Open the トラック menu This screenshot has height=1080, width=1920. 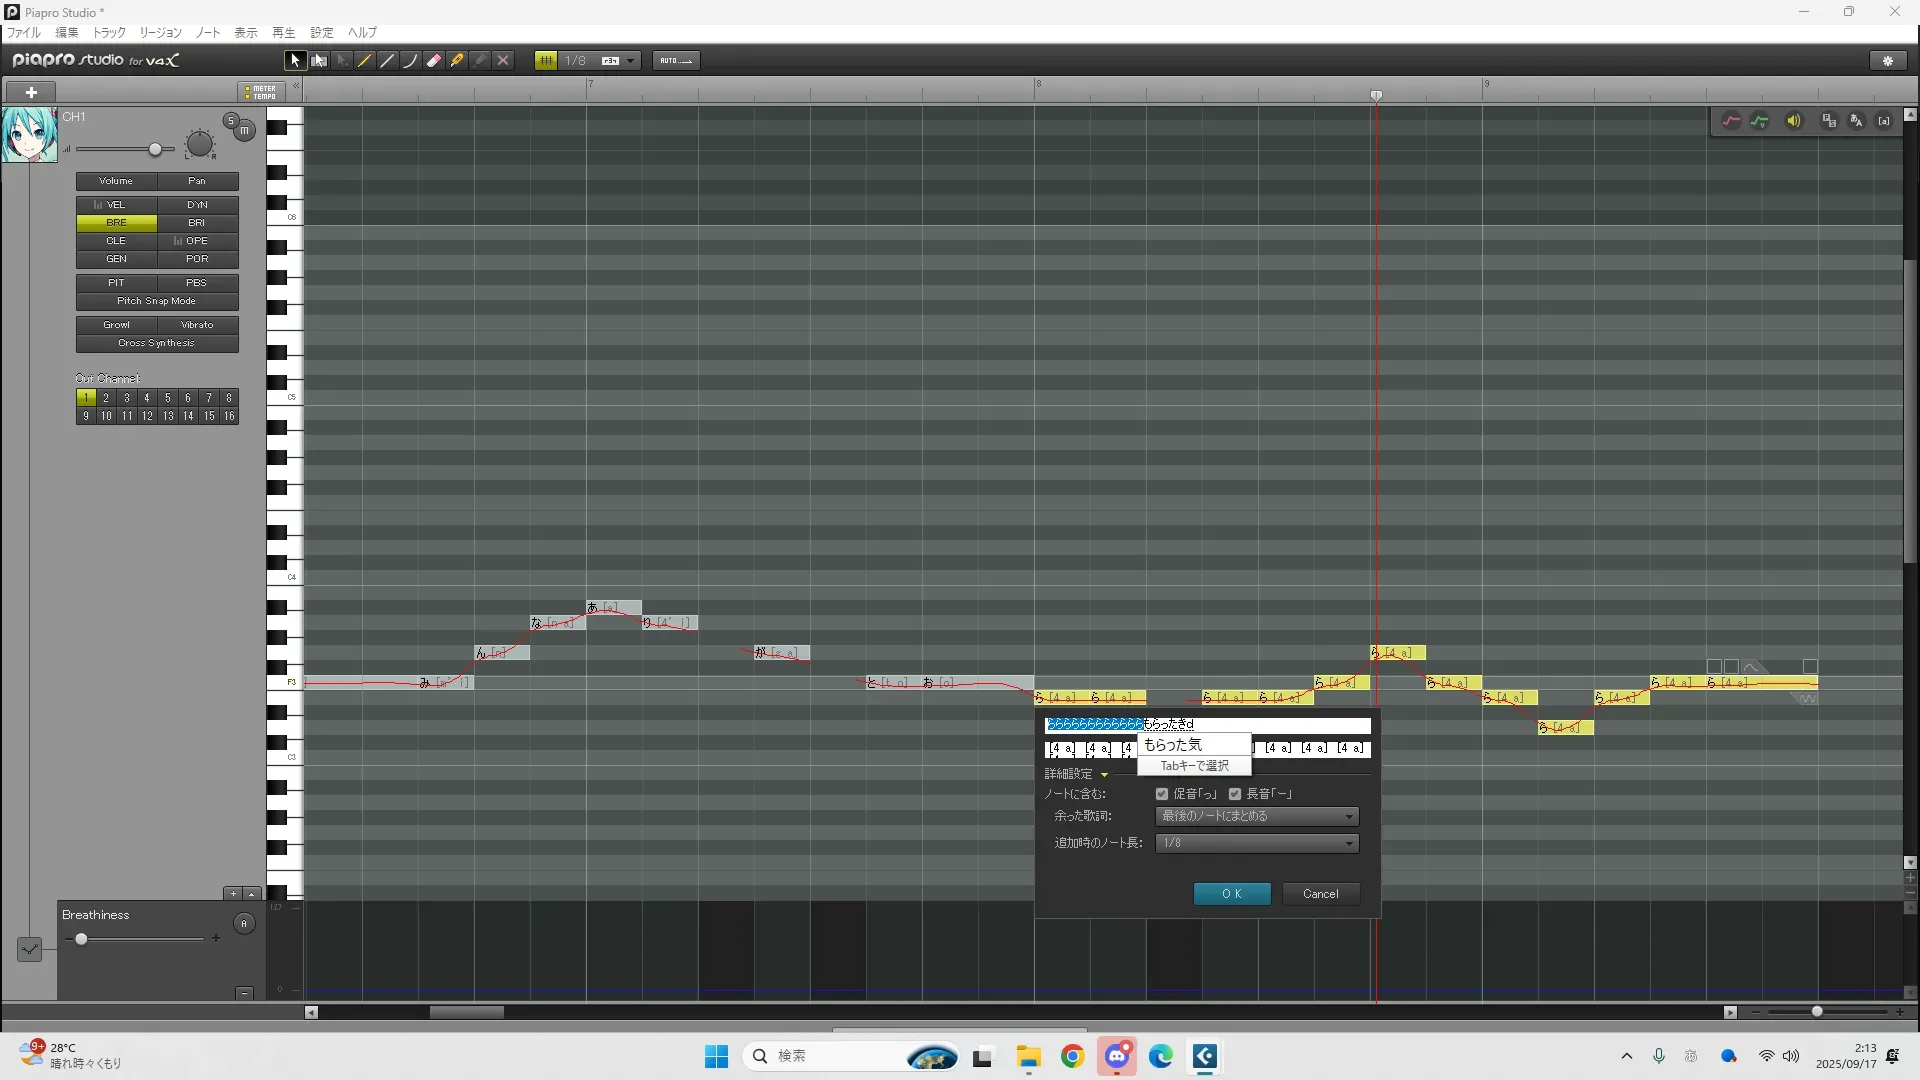pyautogui.click(x=109, y=33)
